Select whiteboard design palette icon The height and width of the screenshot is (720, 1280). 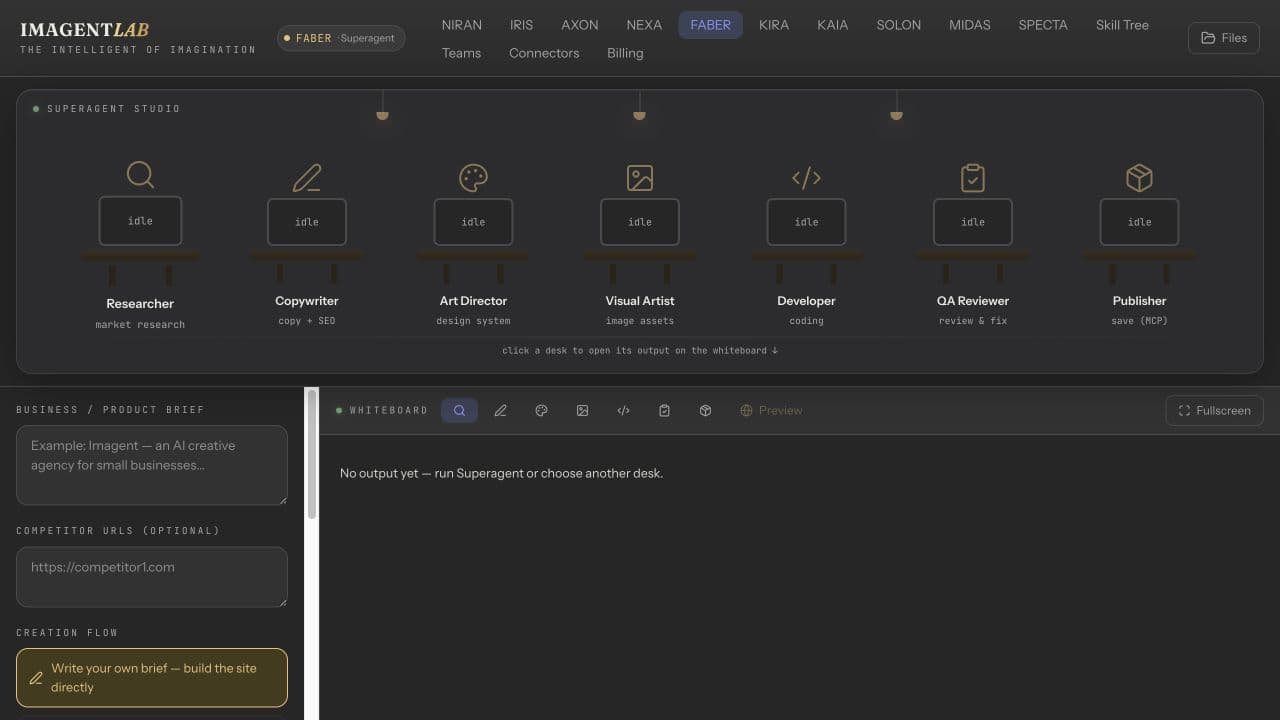541,410
